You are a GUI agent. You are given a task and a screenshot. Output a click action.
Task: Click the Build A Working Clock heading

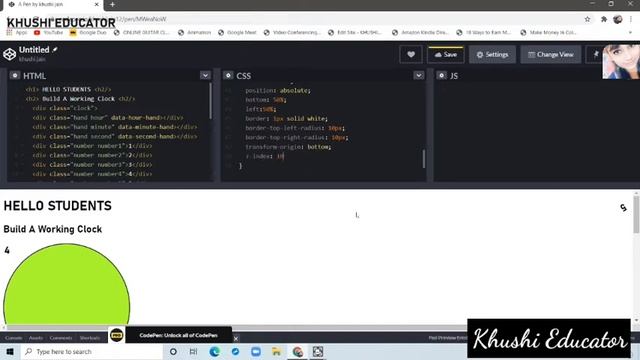coord(53,229)
